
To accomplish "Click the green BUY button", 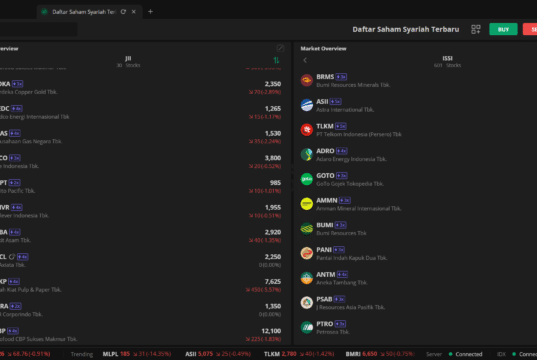I will (503, 29).
